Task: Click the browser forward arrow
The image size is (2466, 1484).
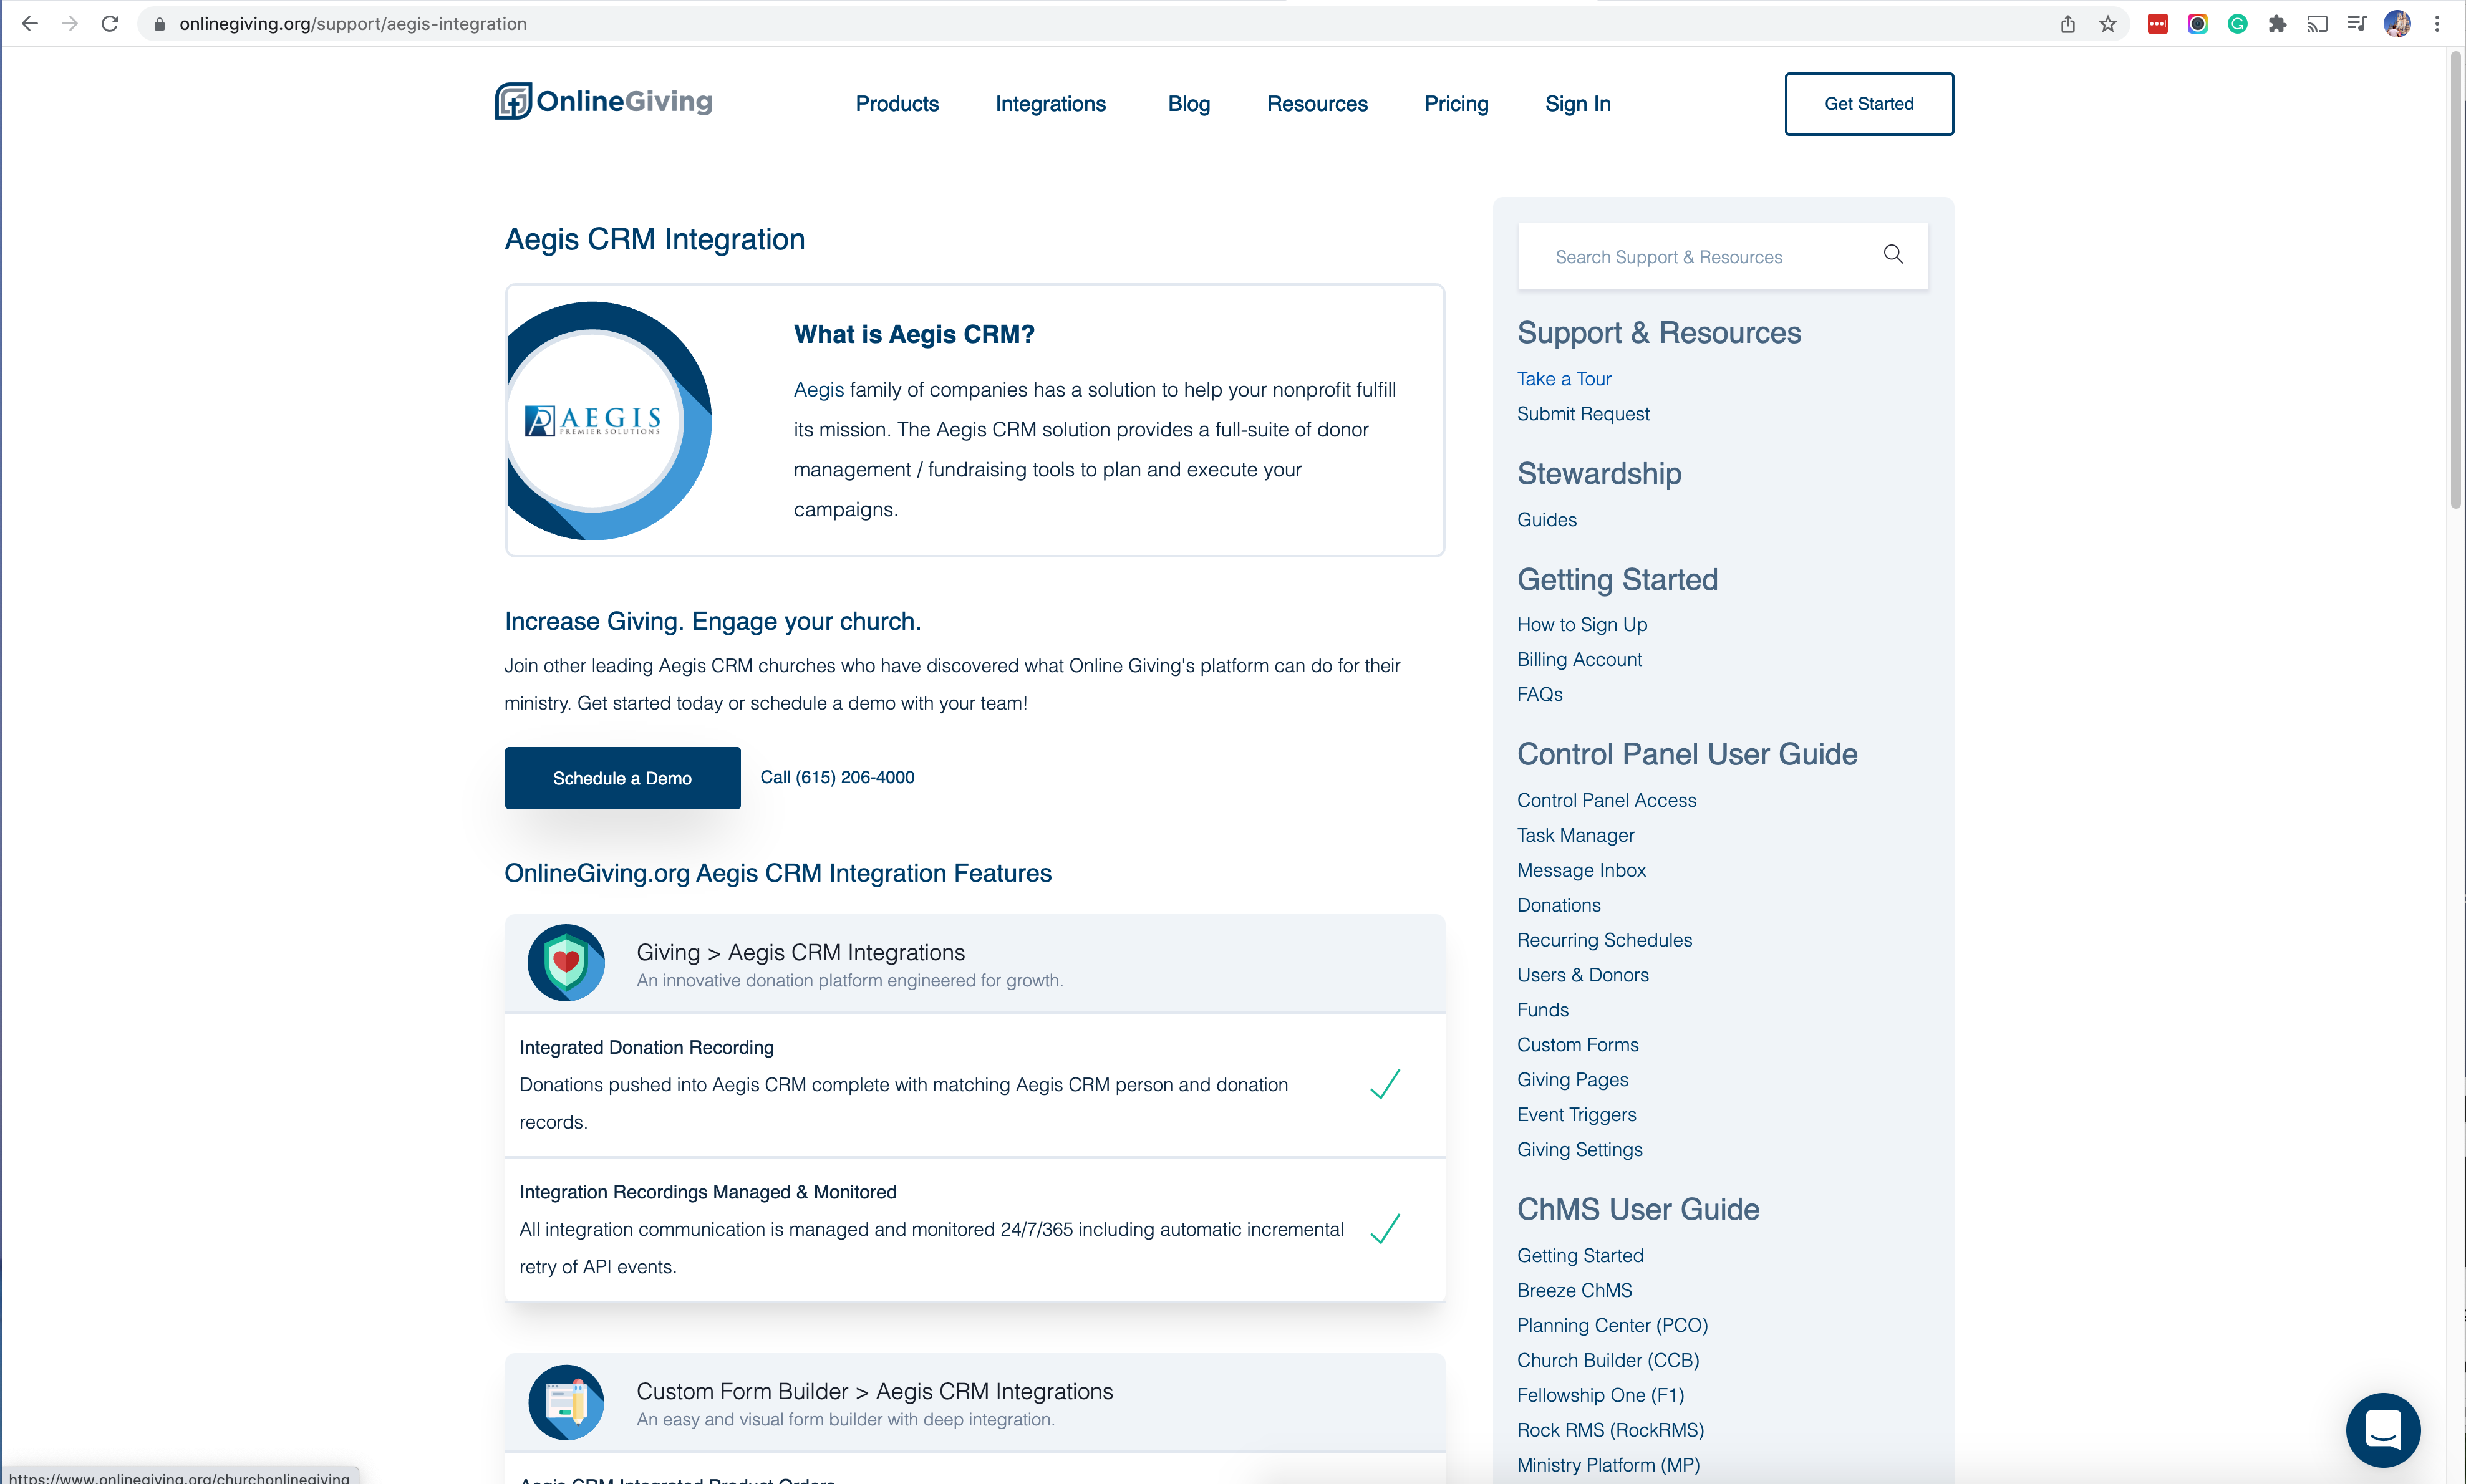Action: point(70,24)
